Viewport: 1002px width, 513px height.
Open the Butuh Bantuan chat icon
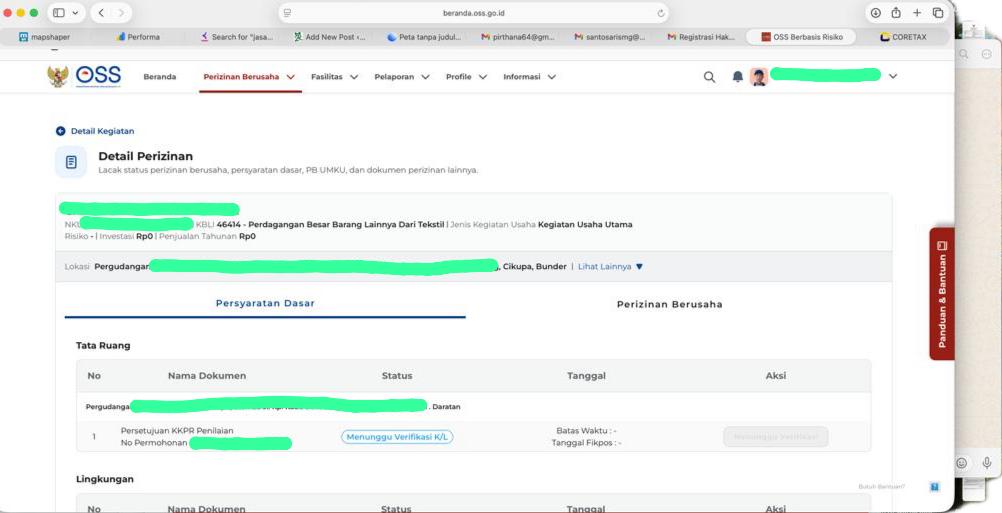(x=934, y=487)
